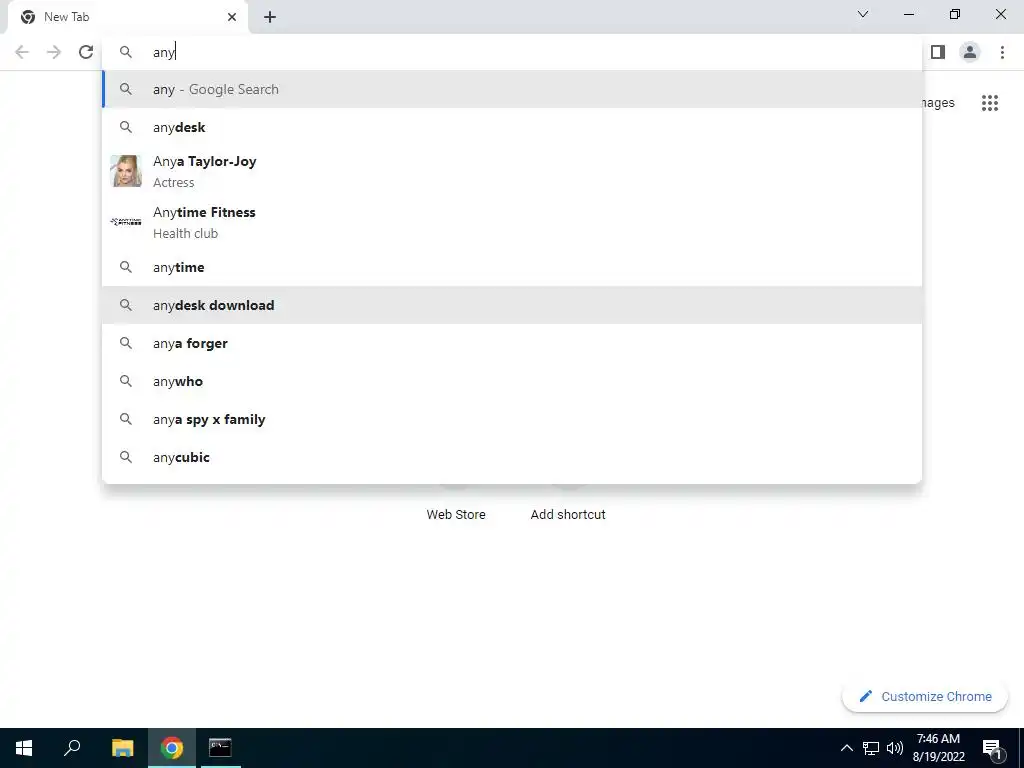Pick the anya forger suggestion
The height and width of the screenshot is (768, 1024).
pos(512,344)
